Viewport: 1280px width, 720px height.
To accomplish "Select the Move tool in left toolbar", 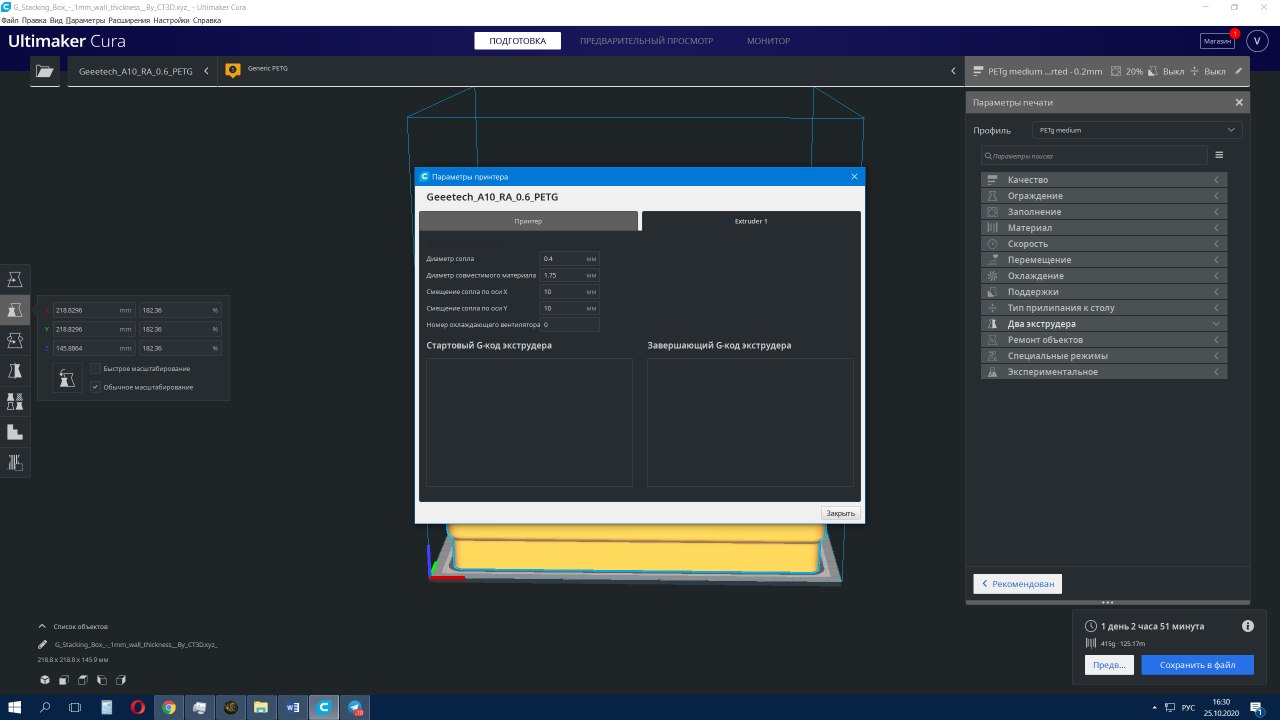I will 15,278.
